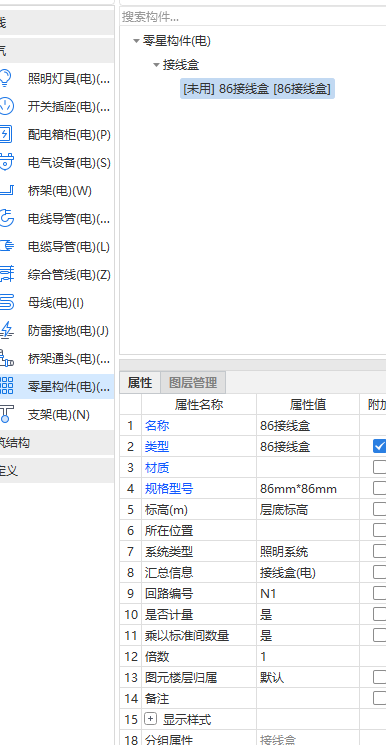386x745 pixels.
Task: Check the 所在位置 row checkbox
Action: pos(379,530)
